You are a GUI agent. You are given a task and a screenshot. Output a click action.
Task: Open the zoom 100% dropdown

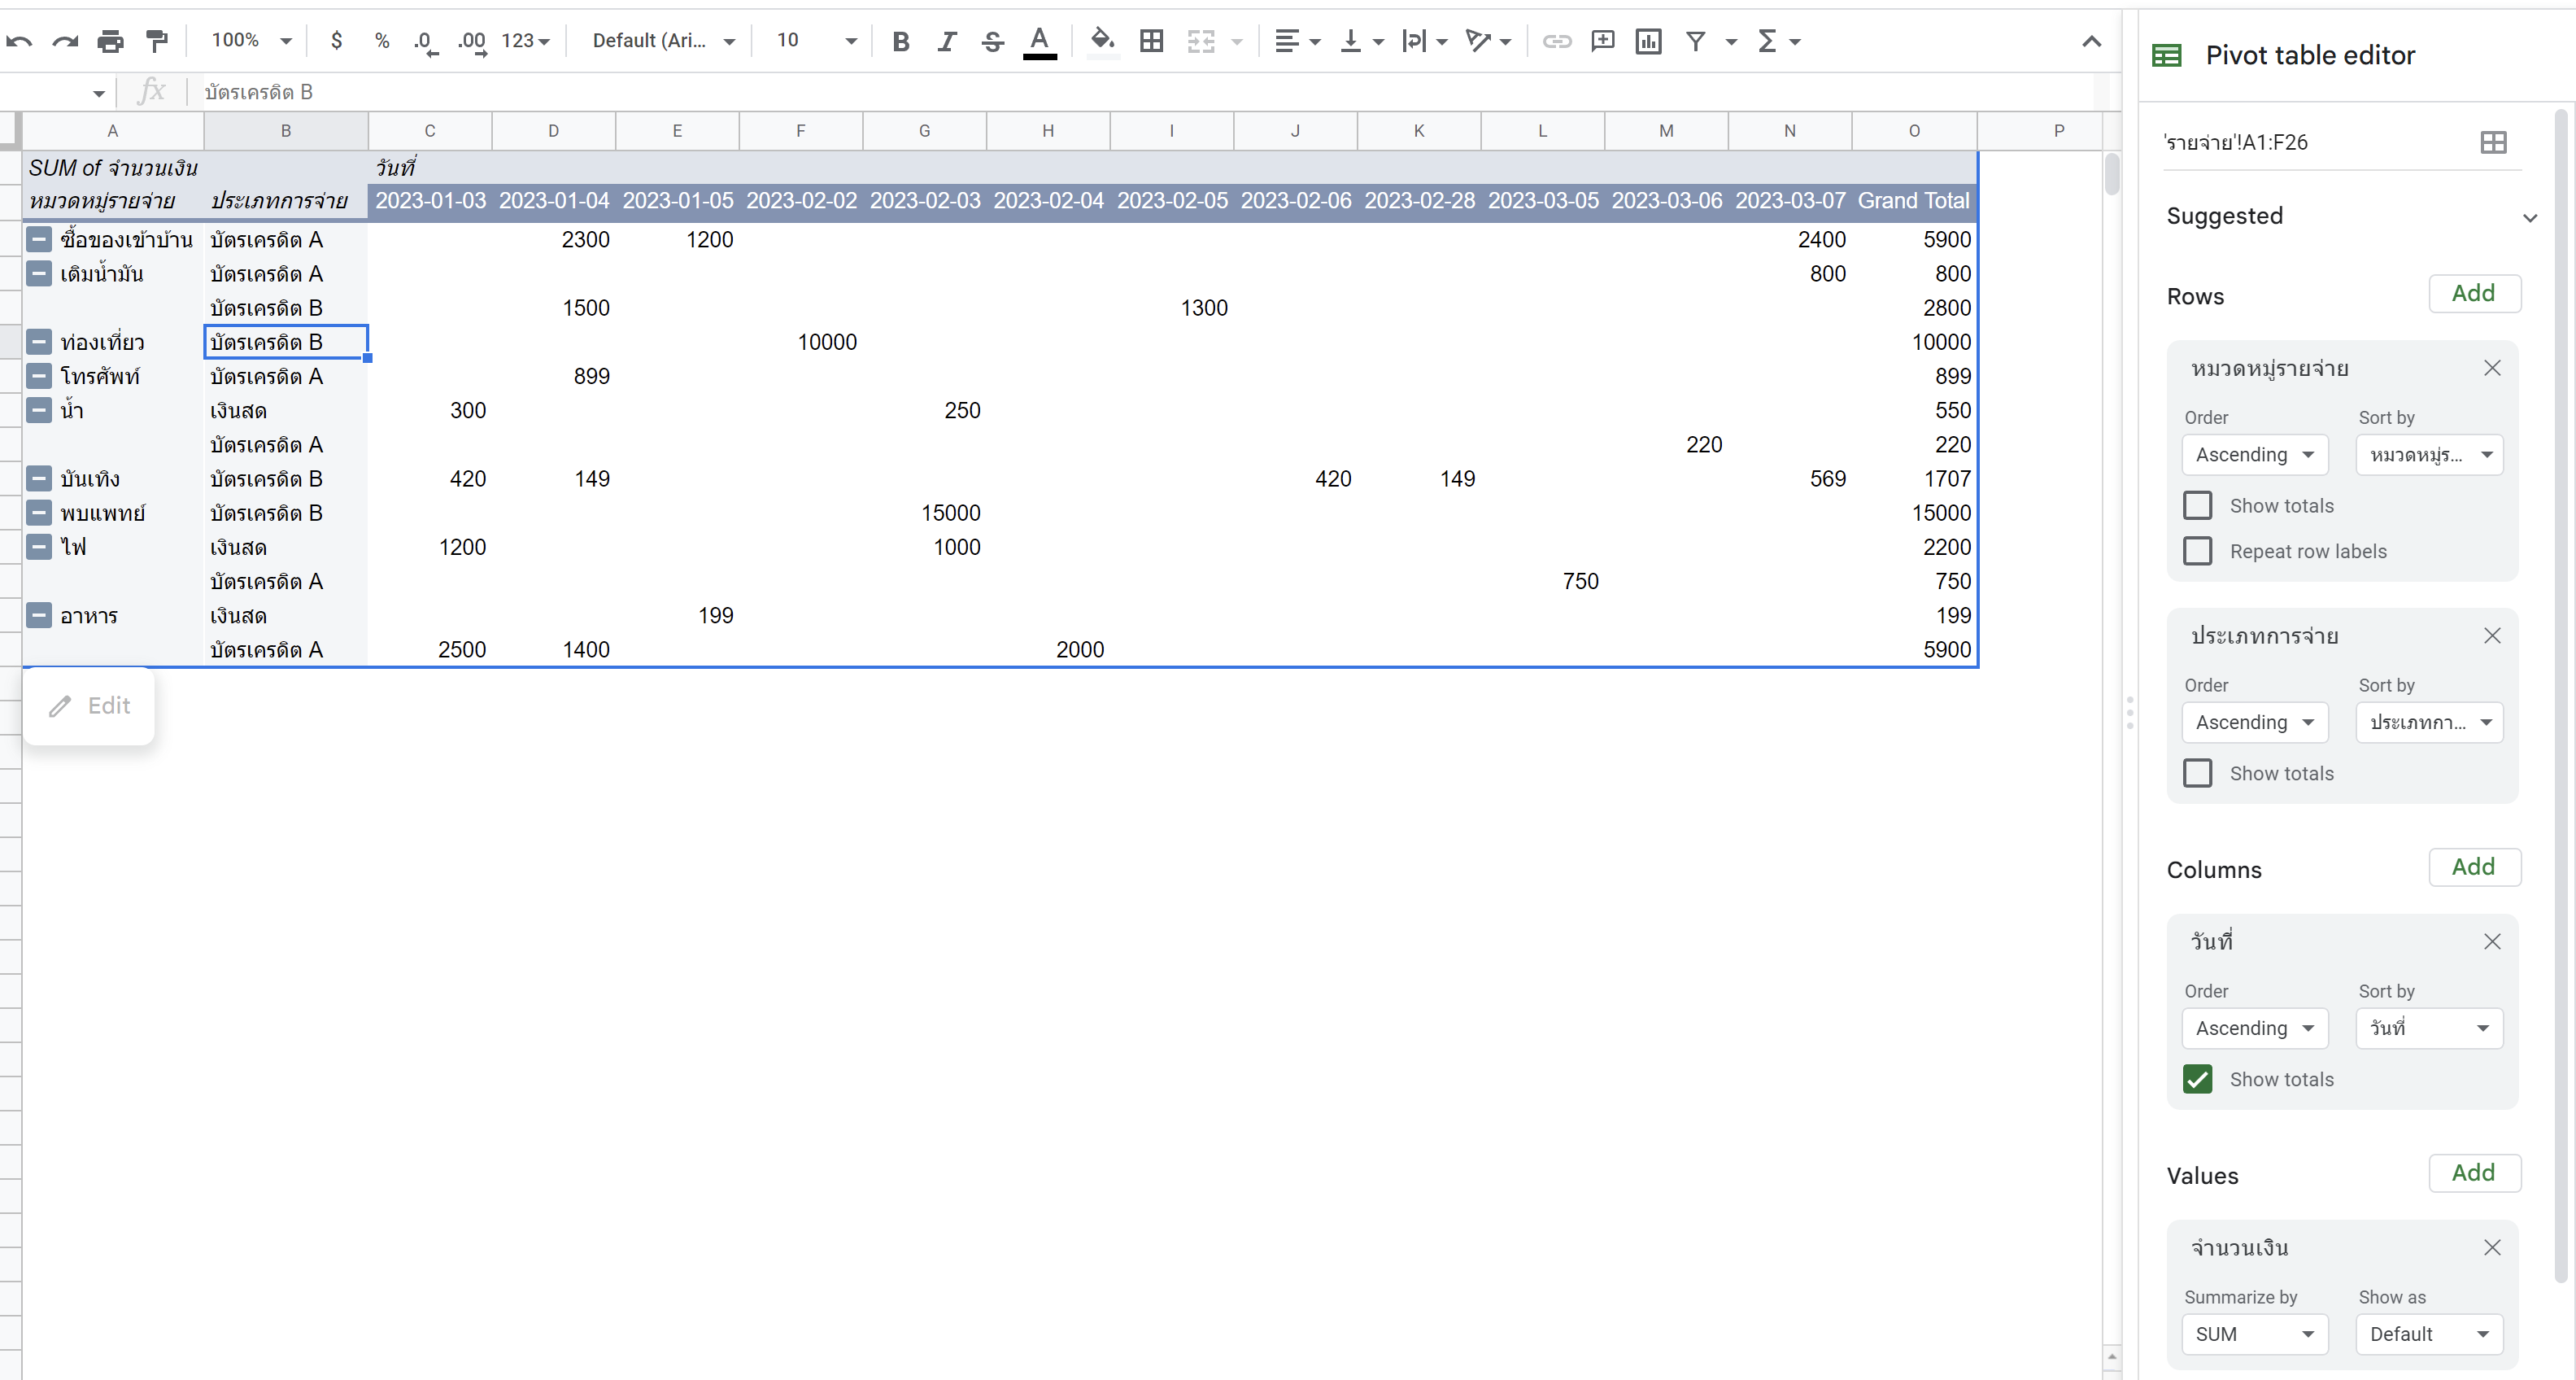tap(250, 41)
